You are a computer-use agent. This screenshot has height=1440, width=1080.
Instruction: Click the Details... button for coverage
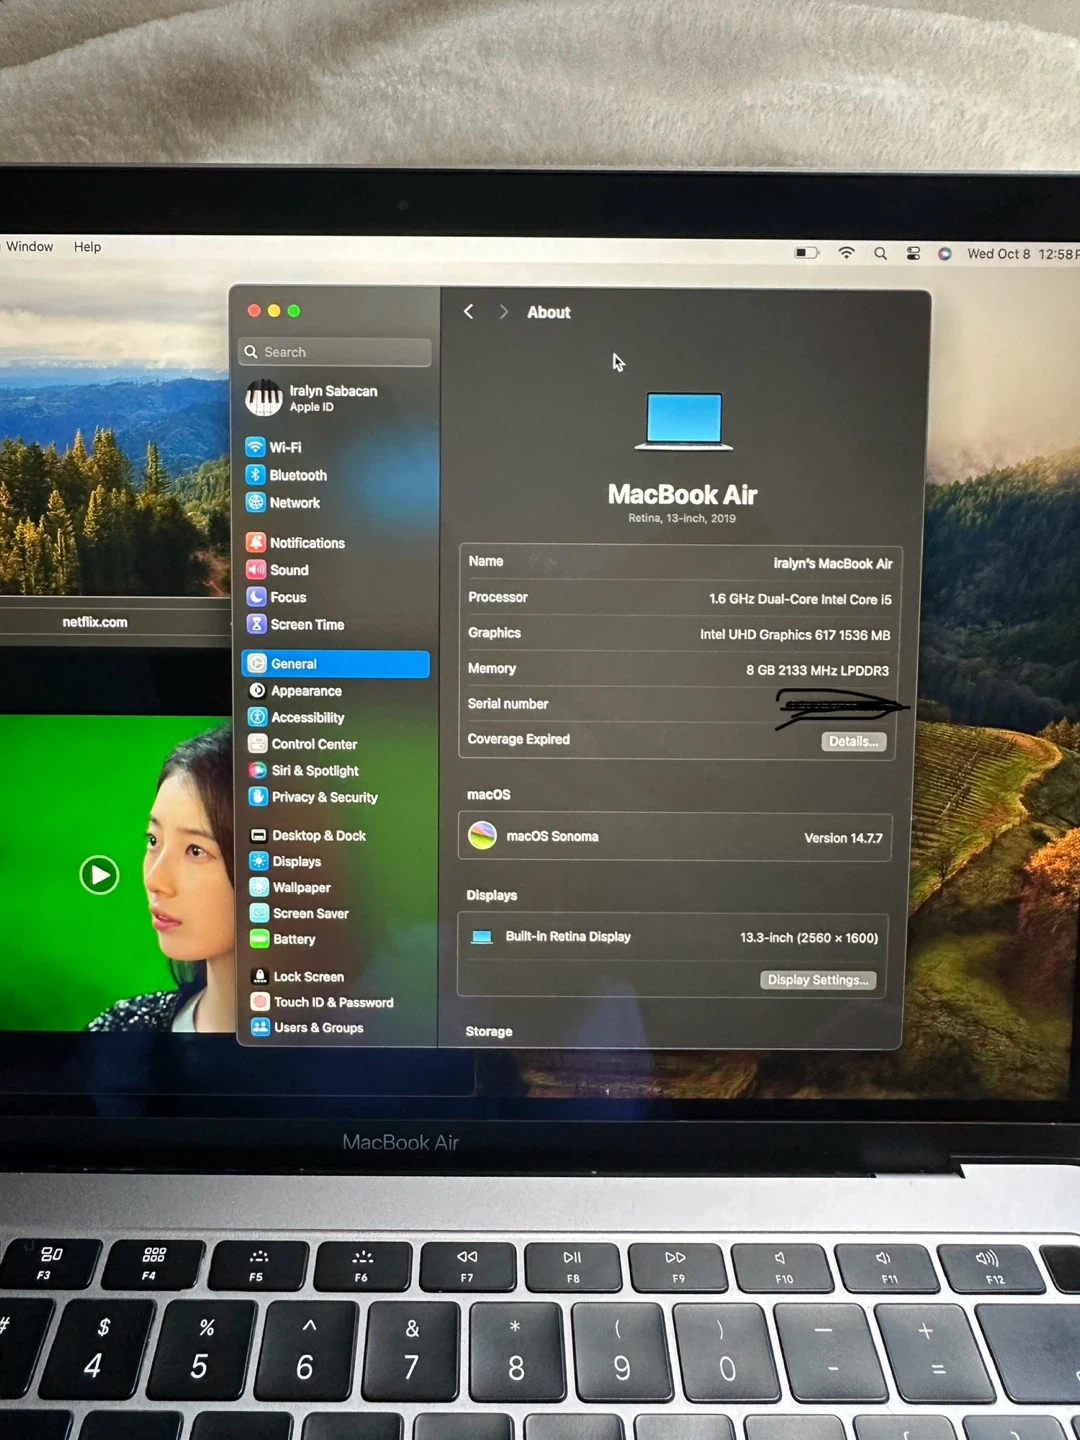click(x=853, y=741)
